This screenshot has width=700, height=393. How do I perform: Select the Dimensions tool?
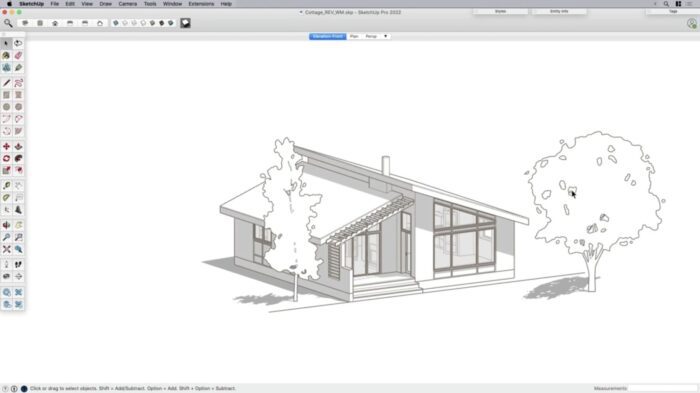click(x=18, y=186)
